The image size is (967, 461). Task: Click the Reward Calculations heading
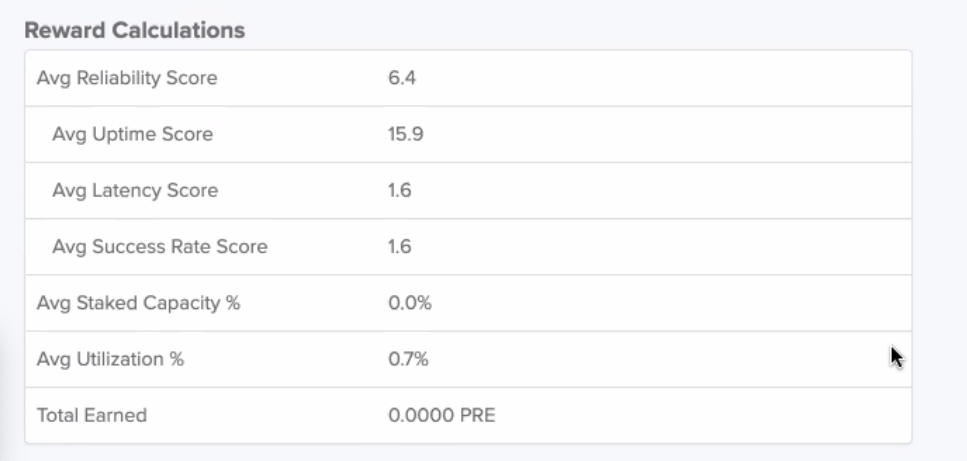tap(134, 30)
